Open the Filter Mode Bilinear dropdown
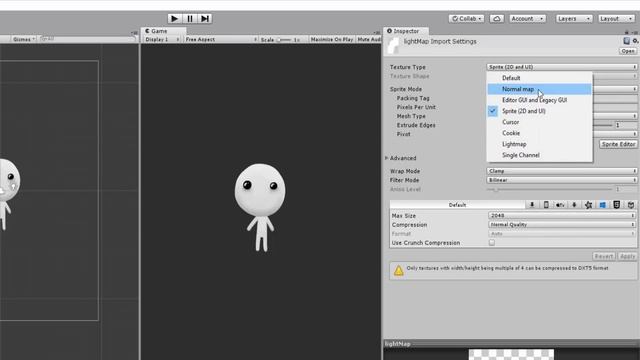 (x=562, y=180)
